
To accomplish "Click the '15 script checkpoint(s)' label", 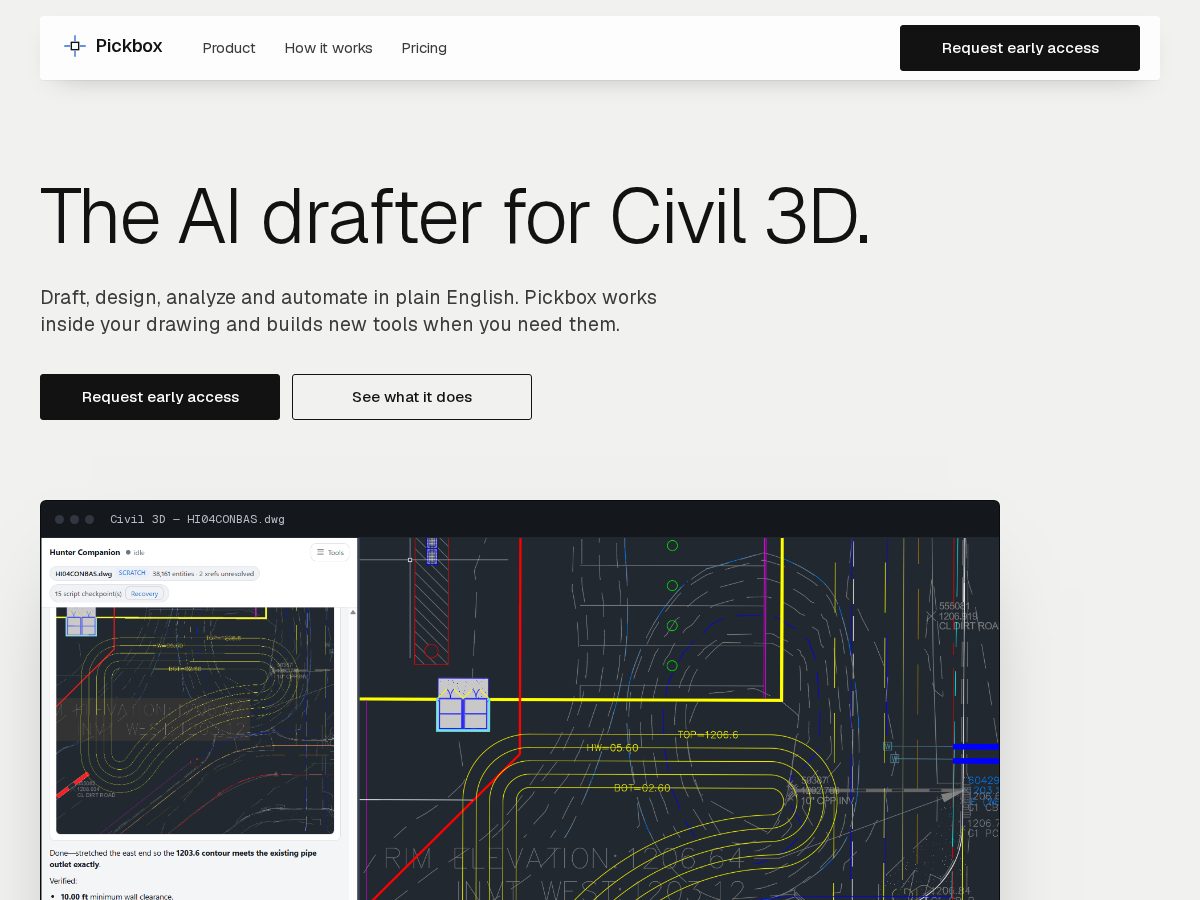I will click(88, 593).
